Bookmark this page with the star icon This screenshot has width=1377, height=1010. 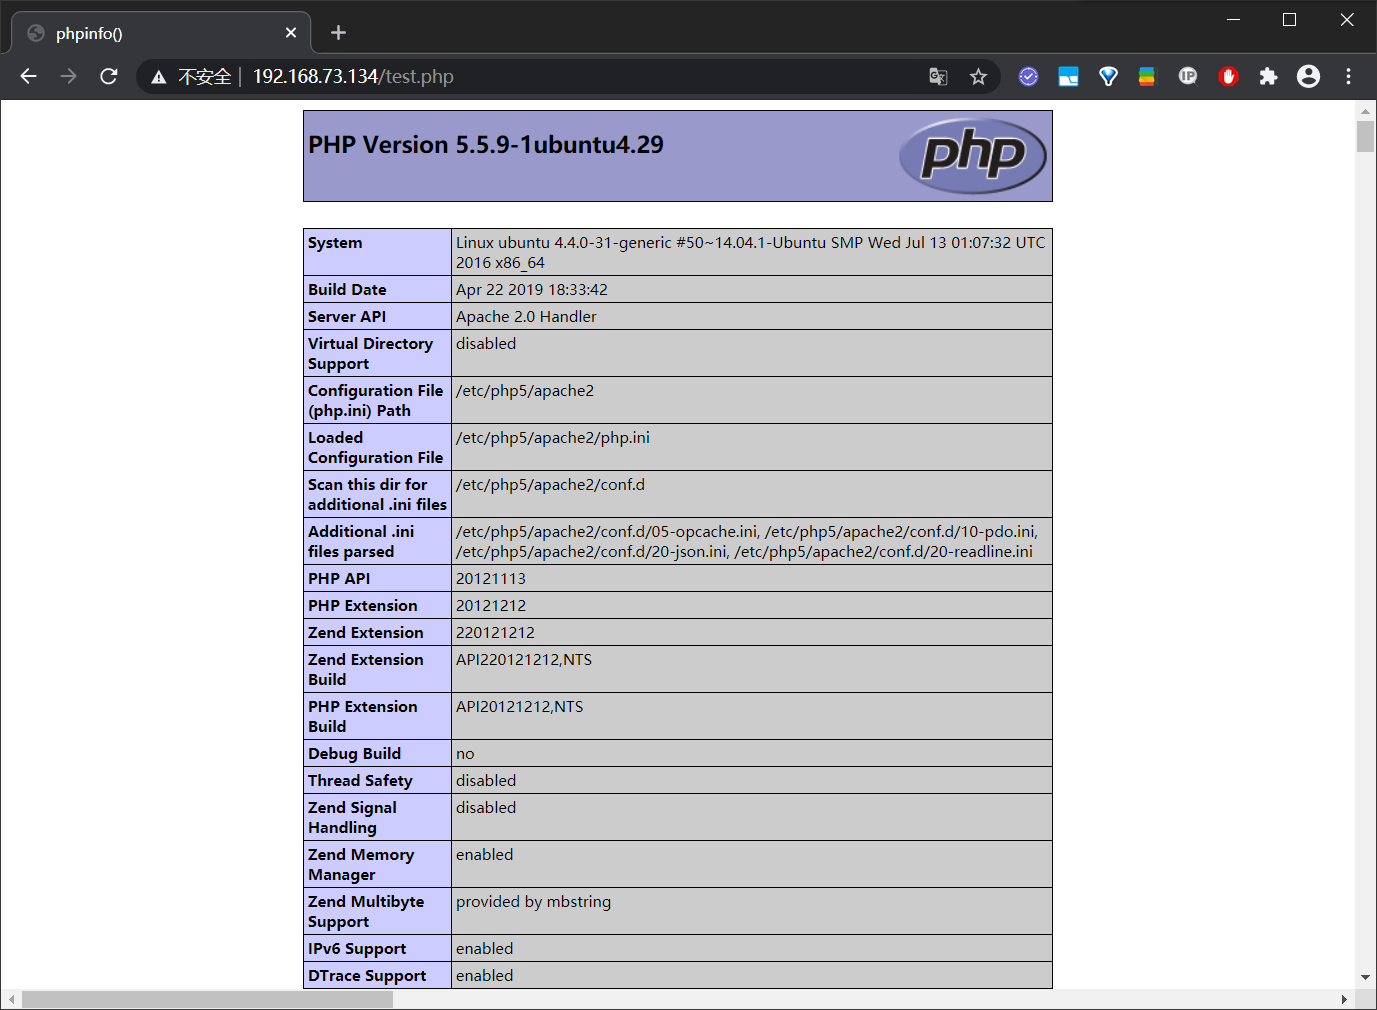978,76
